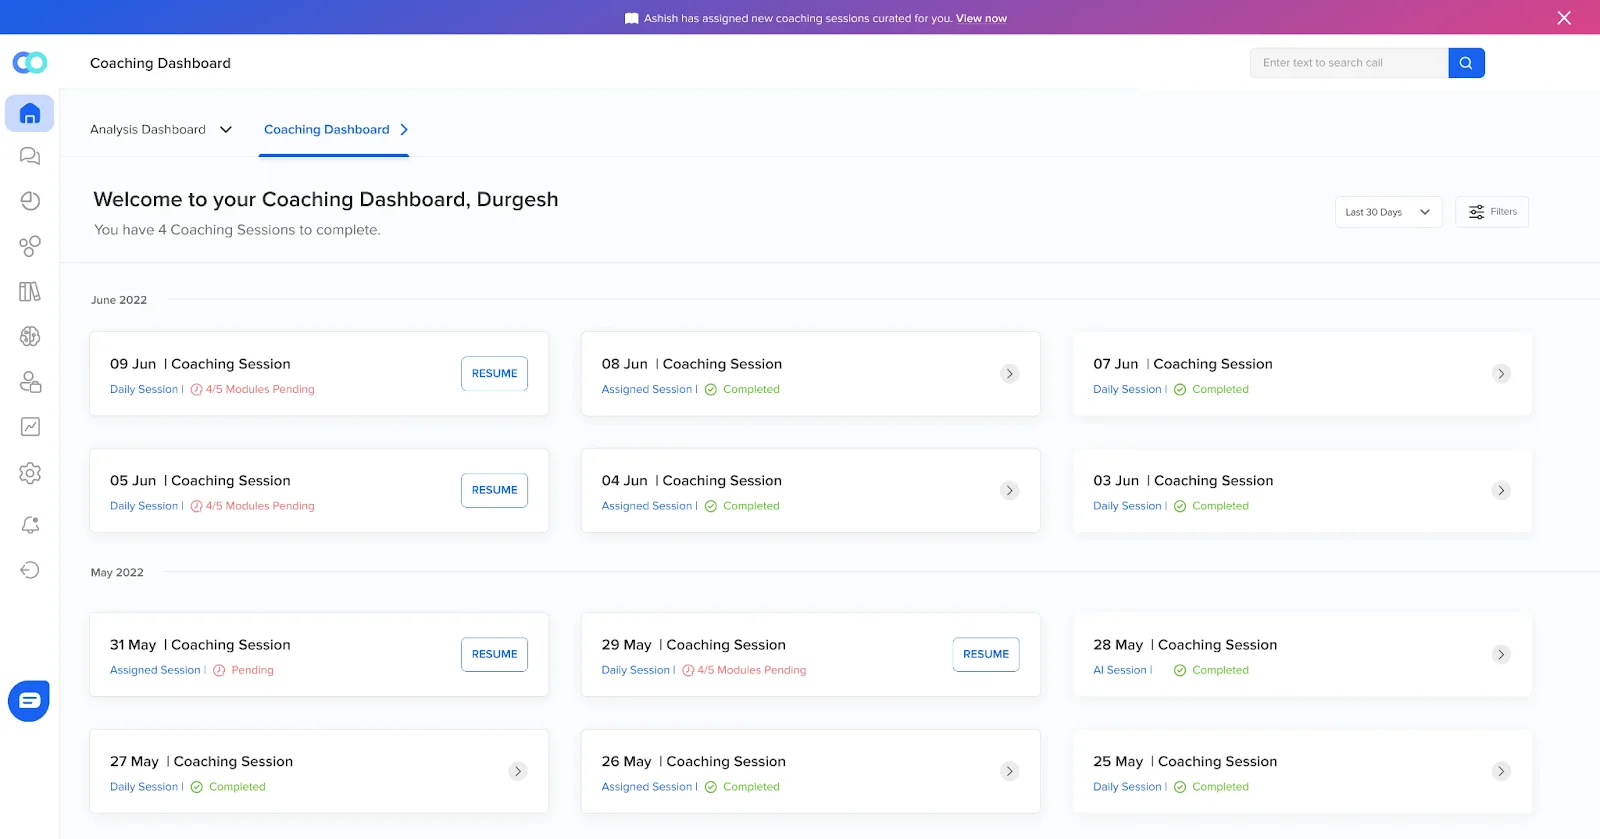
Task: Dismiss the announcement banner with X
Action: [1564, 18]
